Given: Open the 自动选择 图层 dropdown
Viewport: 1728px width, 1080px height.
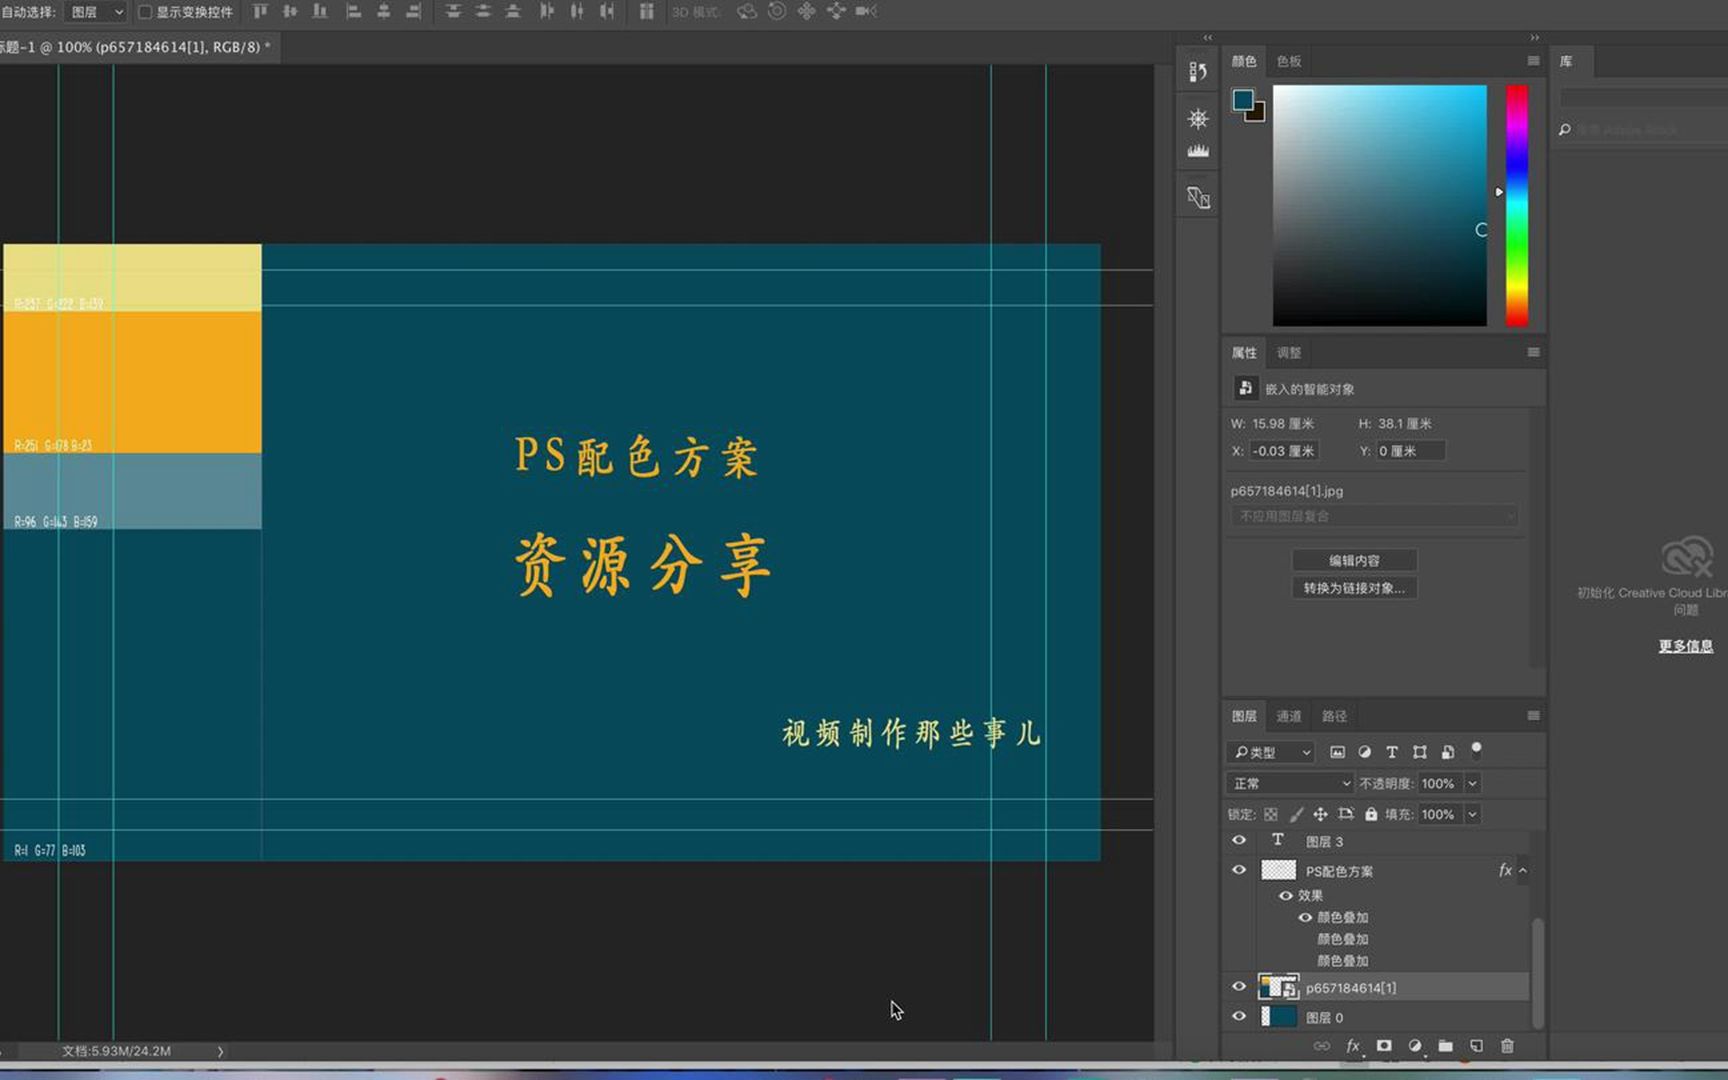Looking at the screenshot, I should tap(96, 12).
